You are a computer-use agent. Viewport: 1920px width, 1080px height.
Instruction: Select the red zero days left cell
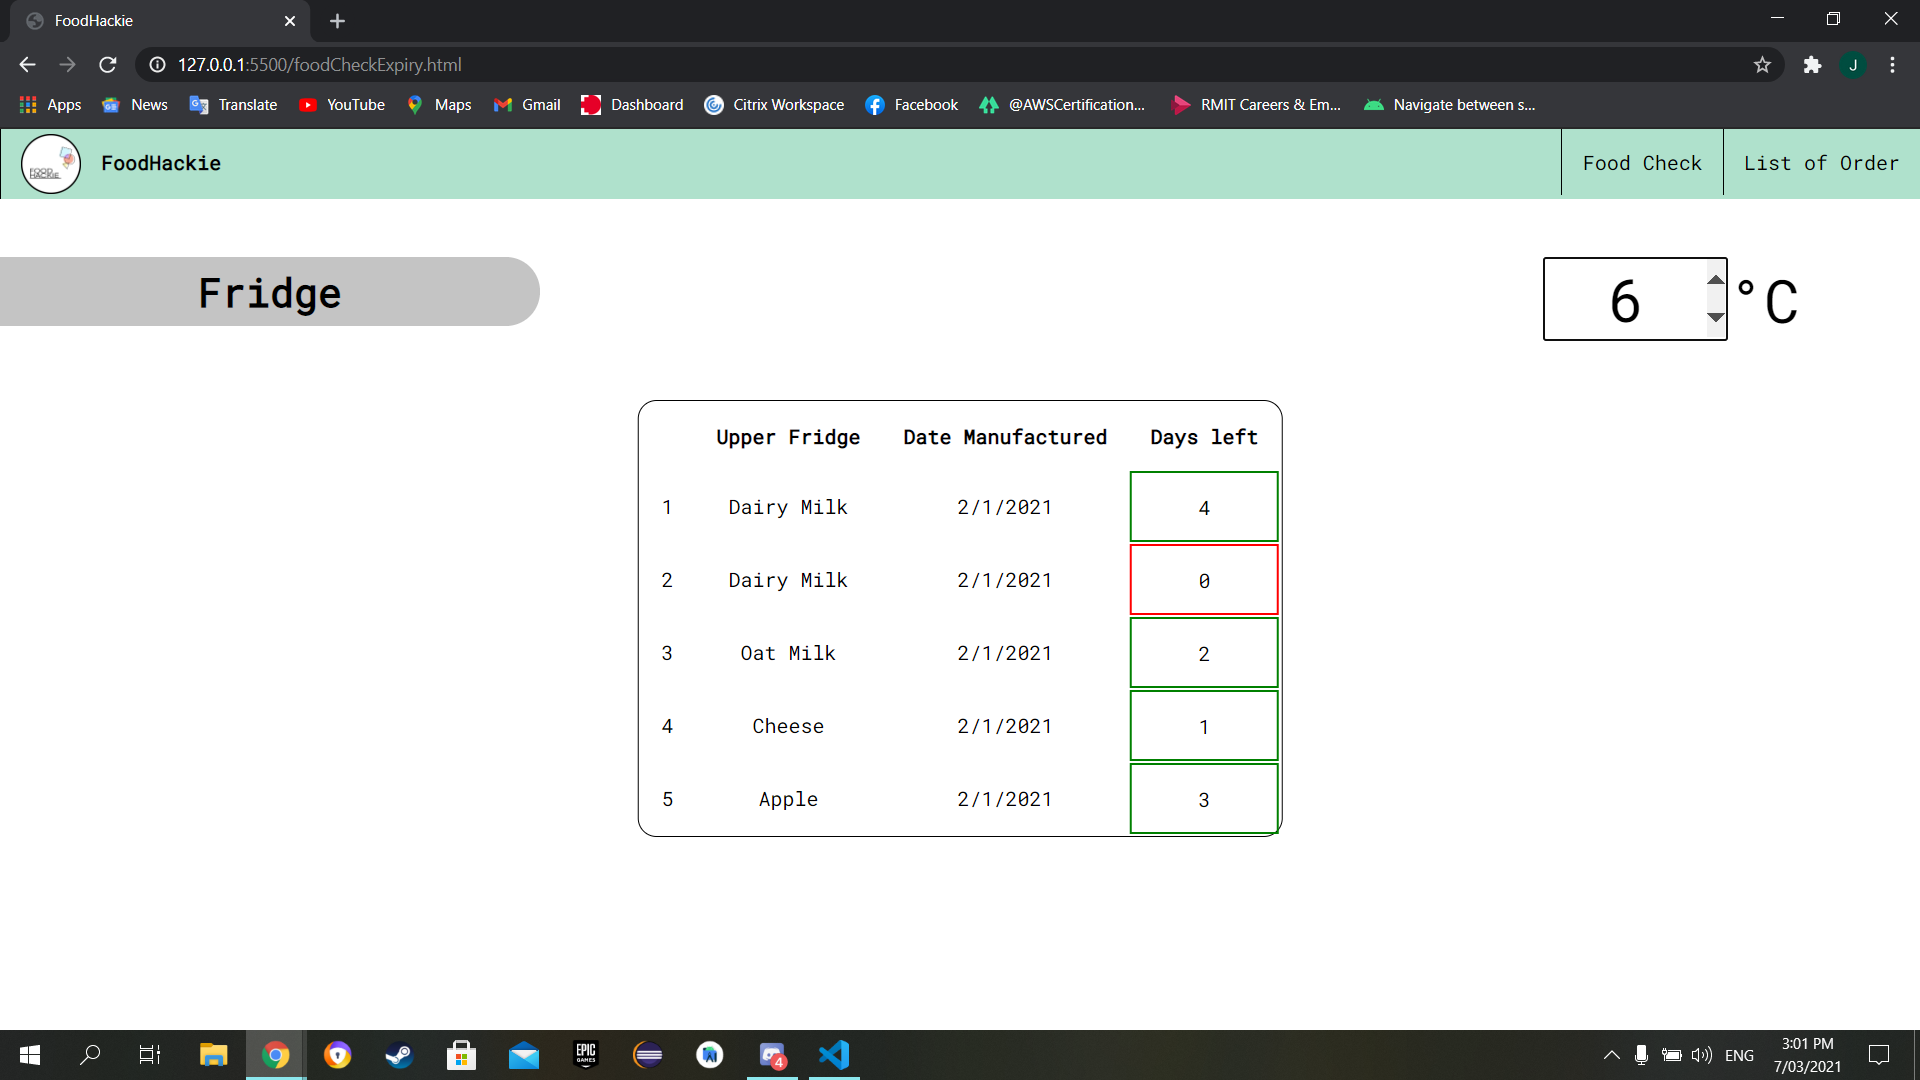(x=1203, y=580)
